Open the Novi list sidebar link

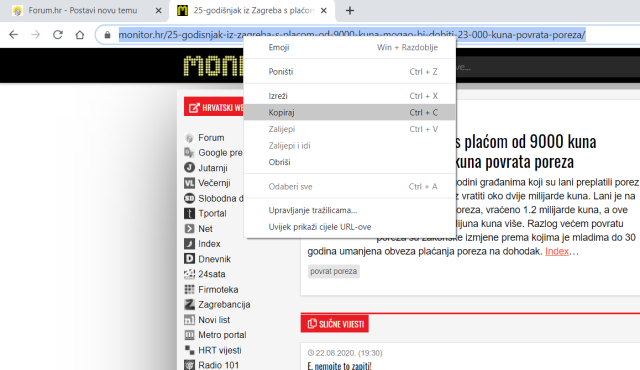(214, 320)
